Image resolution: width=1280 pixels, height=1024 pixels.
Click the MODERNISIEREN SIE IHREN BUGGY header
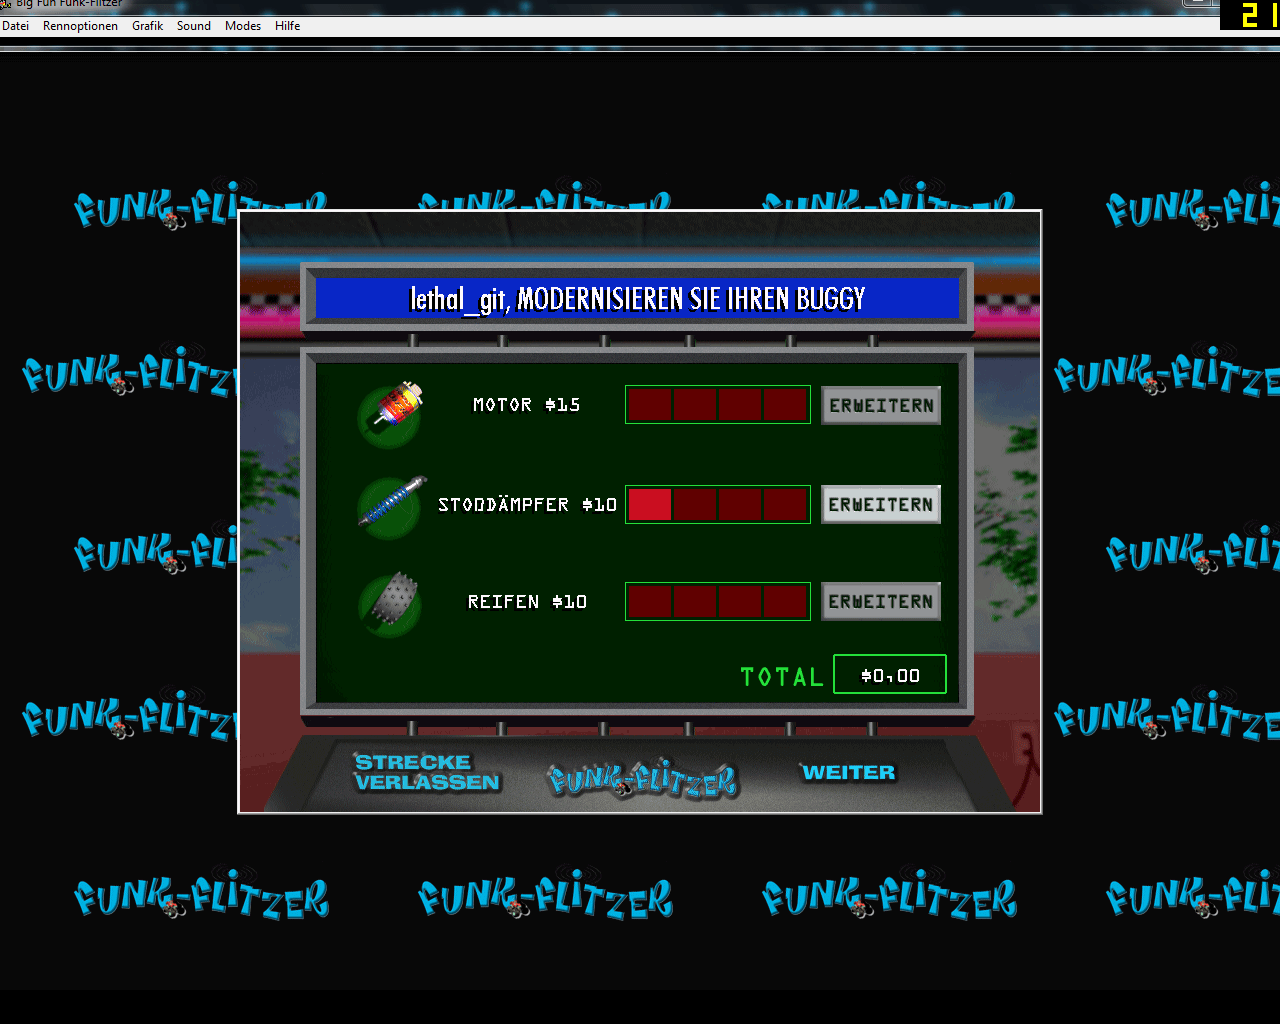pos(638,298)
